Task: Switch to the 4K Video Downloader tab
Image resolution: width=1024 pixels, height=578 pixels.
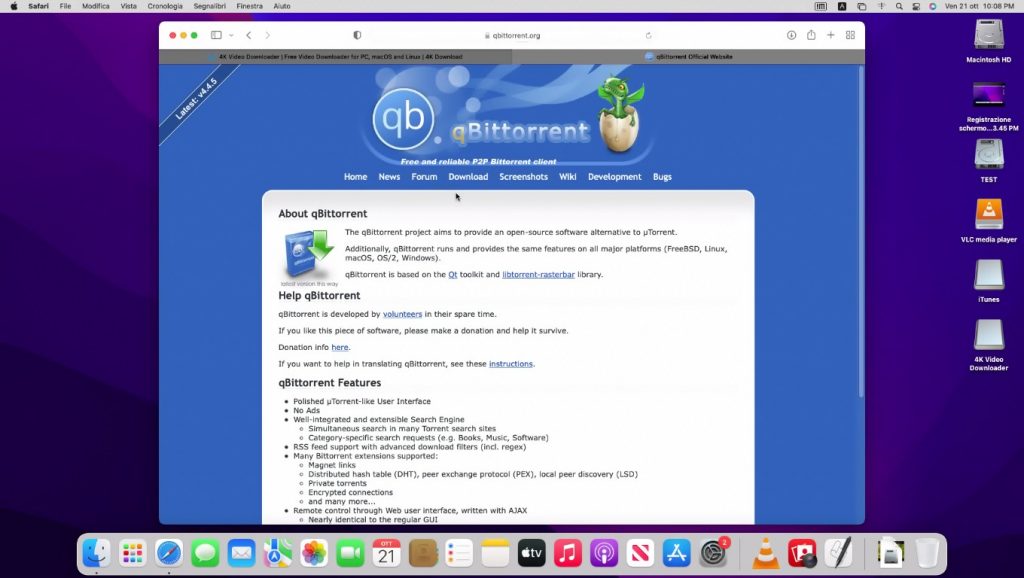Action: pos(336,57)
